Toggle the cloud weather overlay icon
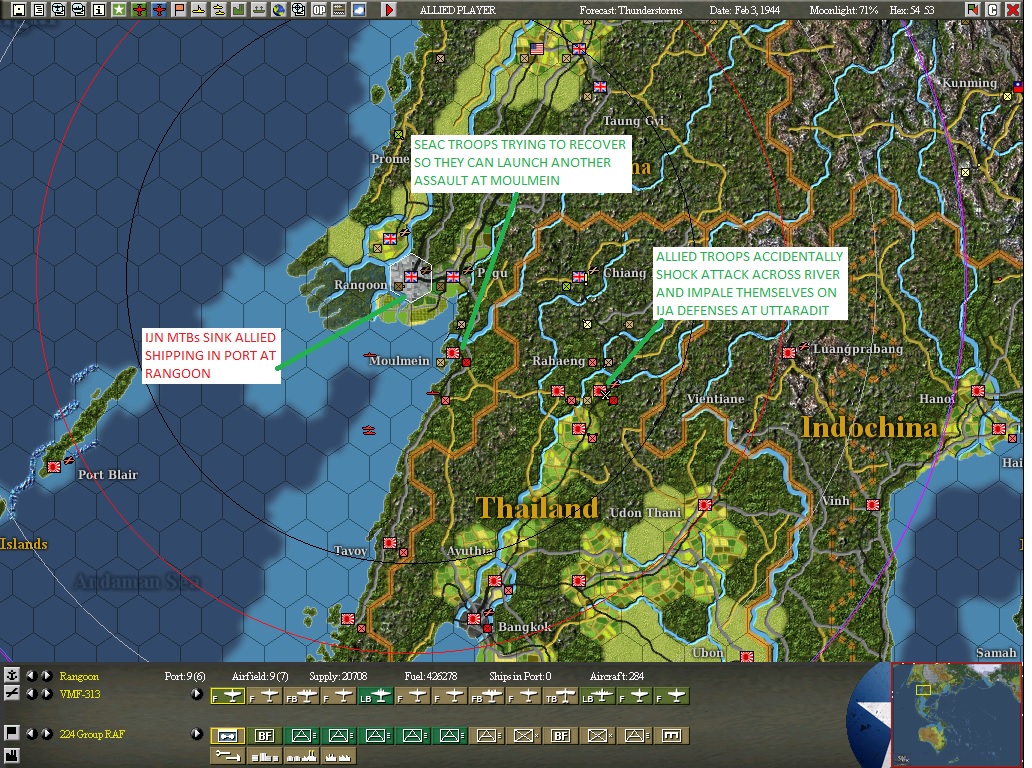1032x768 pixels. (x=359, y=10)
